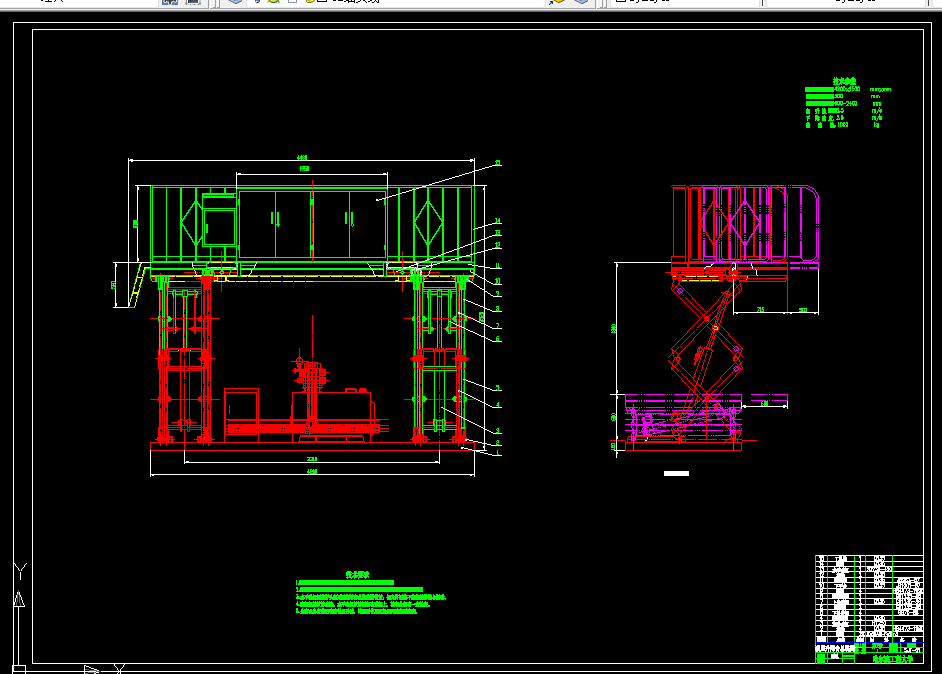
Task: Select the university name text in title block
Action: (x=893, y=659)
